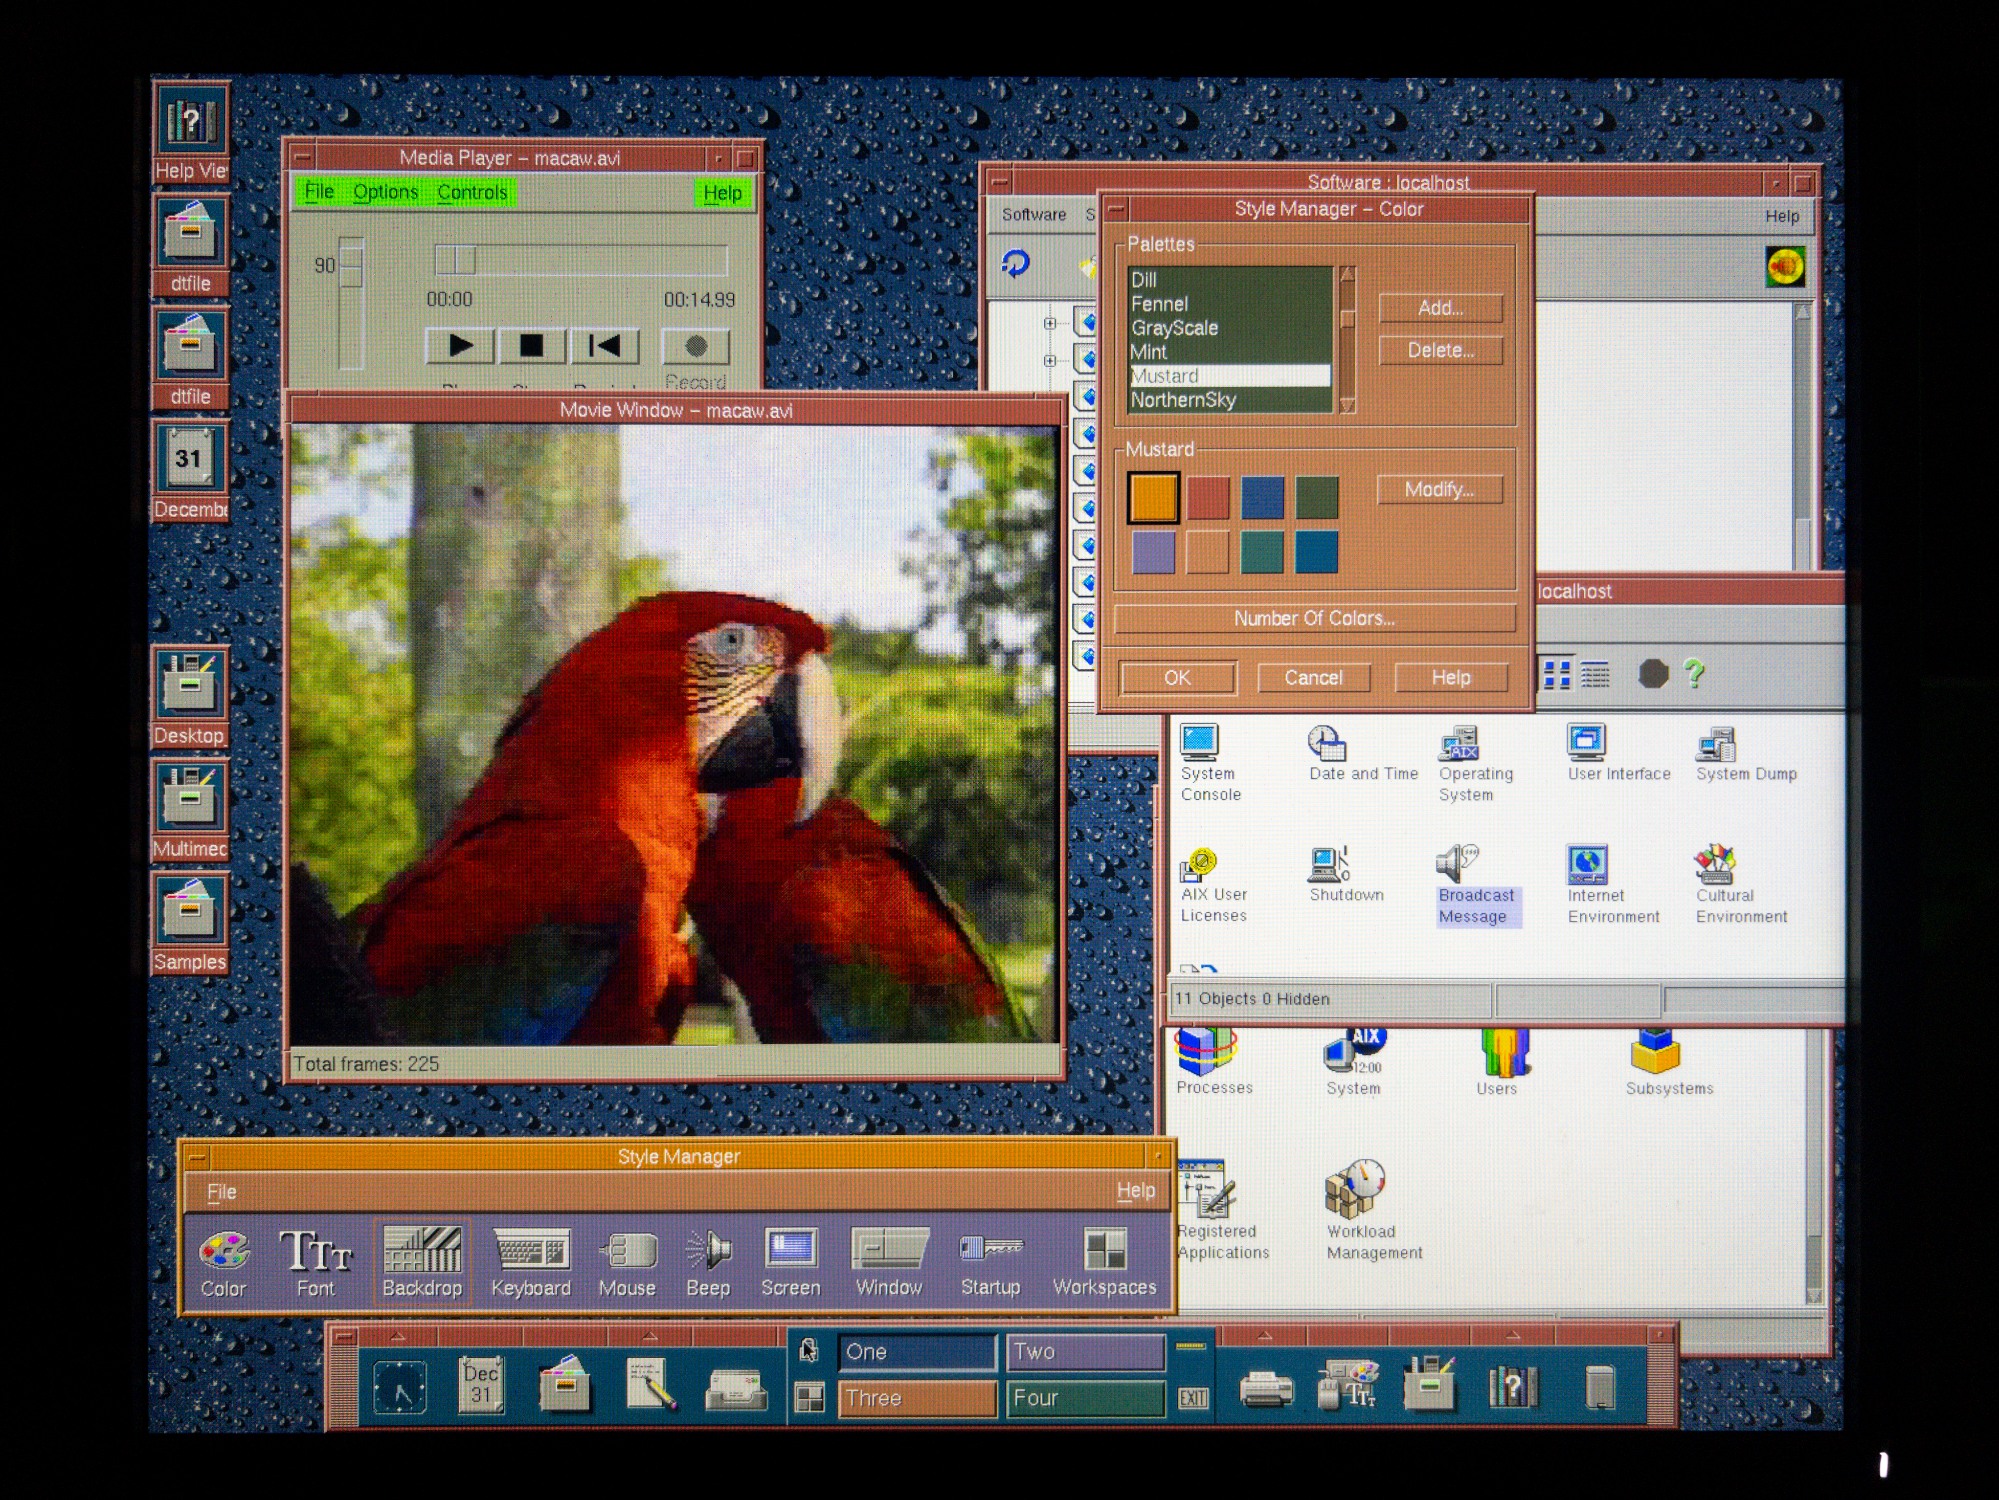
Task: Click the front panel lock icon
Action: tap(809, 1351)
